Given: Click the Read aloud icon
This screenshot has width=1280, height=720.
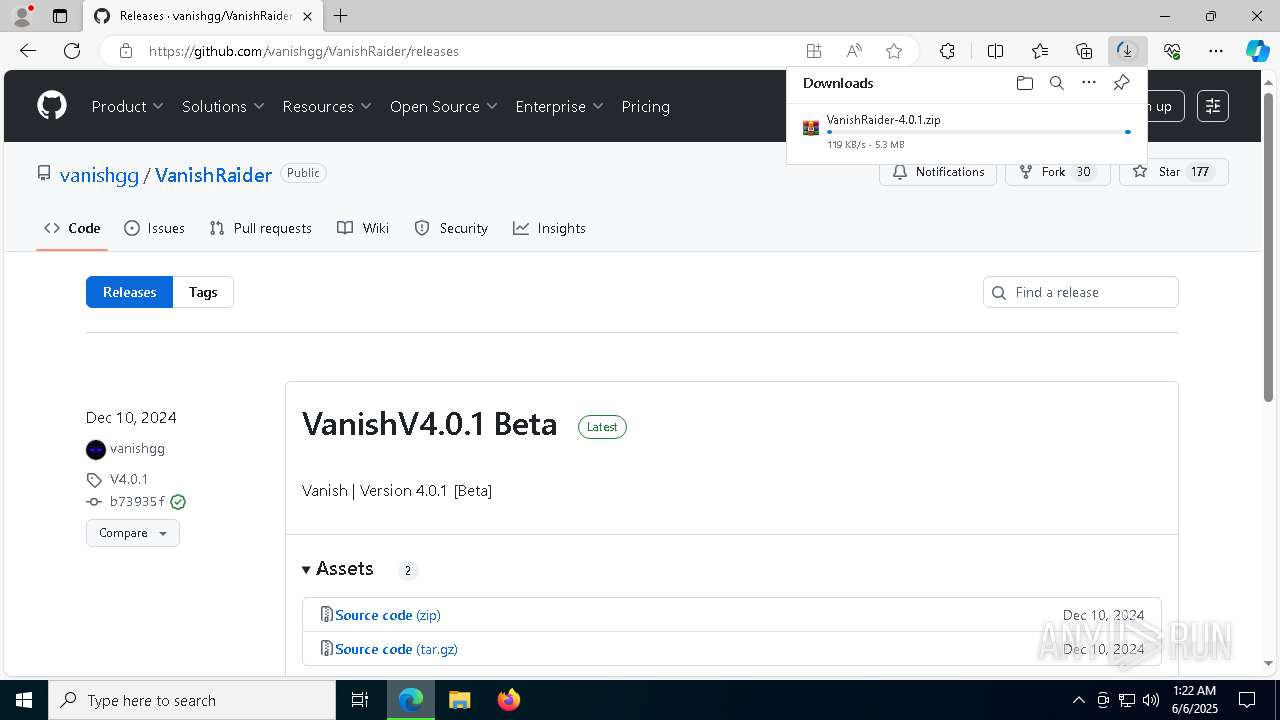Looking at the screenshot, I should click(x=854, y=51).
